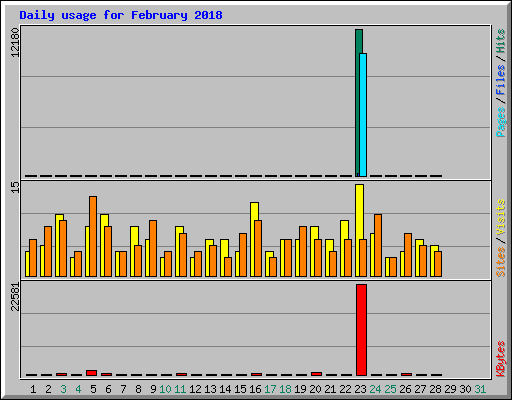This screenshot has height=400, width=512.
Task: Click the Pages legend label
Action: click(x=501, y=122)
